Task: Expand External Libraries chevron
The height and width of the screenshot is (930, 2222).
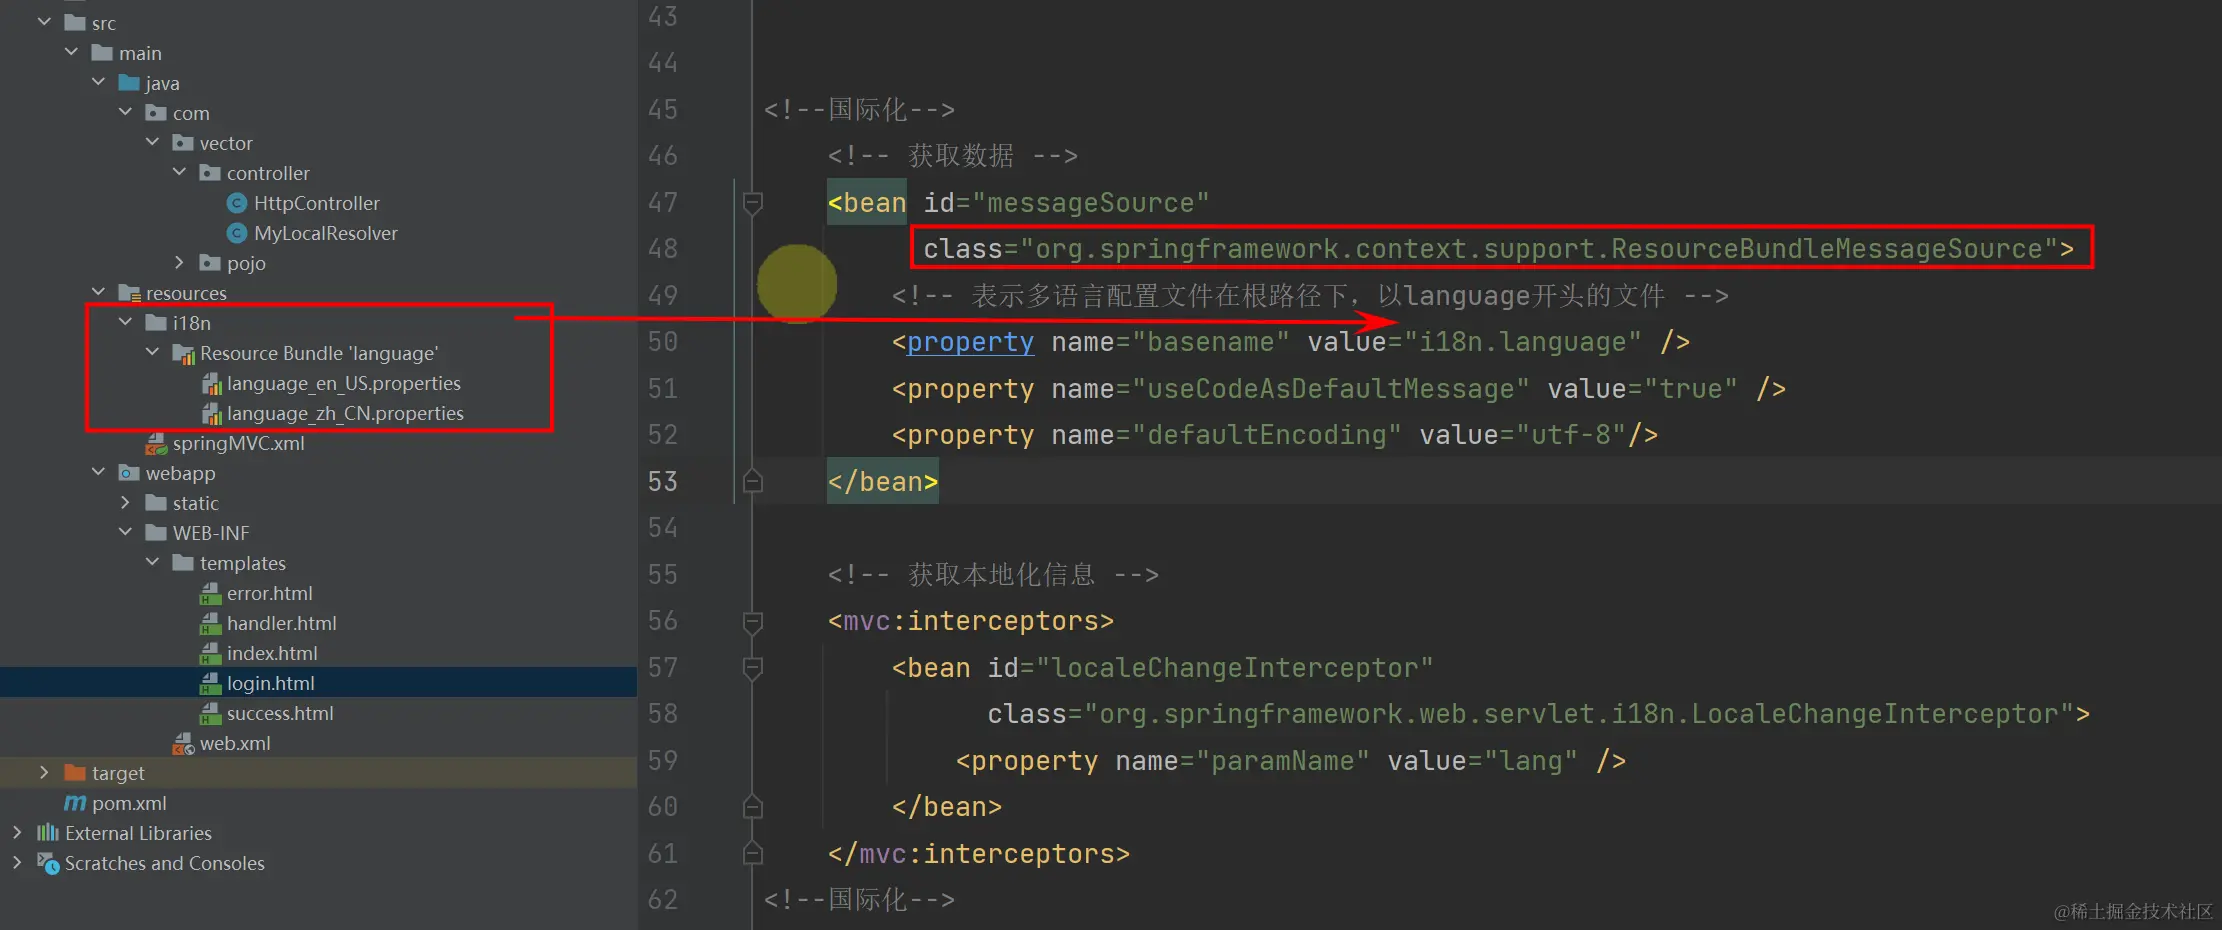Action: click(17, 832)
